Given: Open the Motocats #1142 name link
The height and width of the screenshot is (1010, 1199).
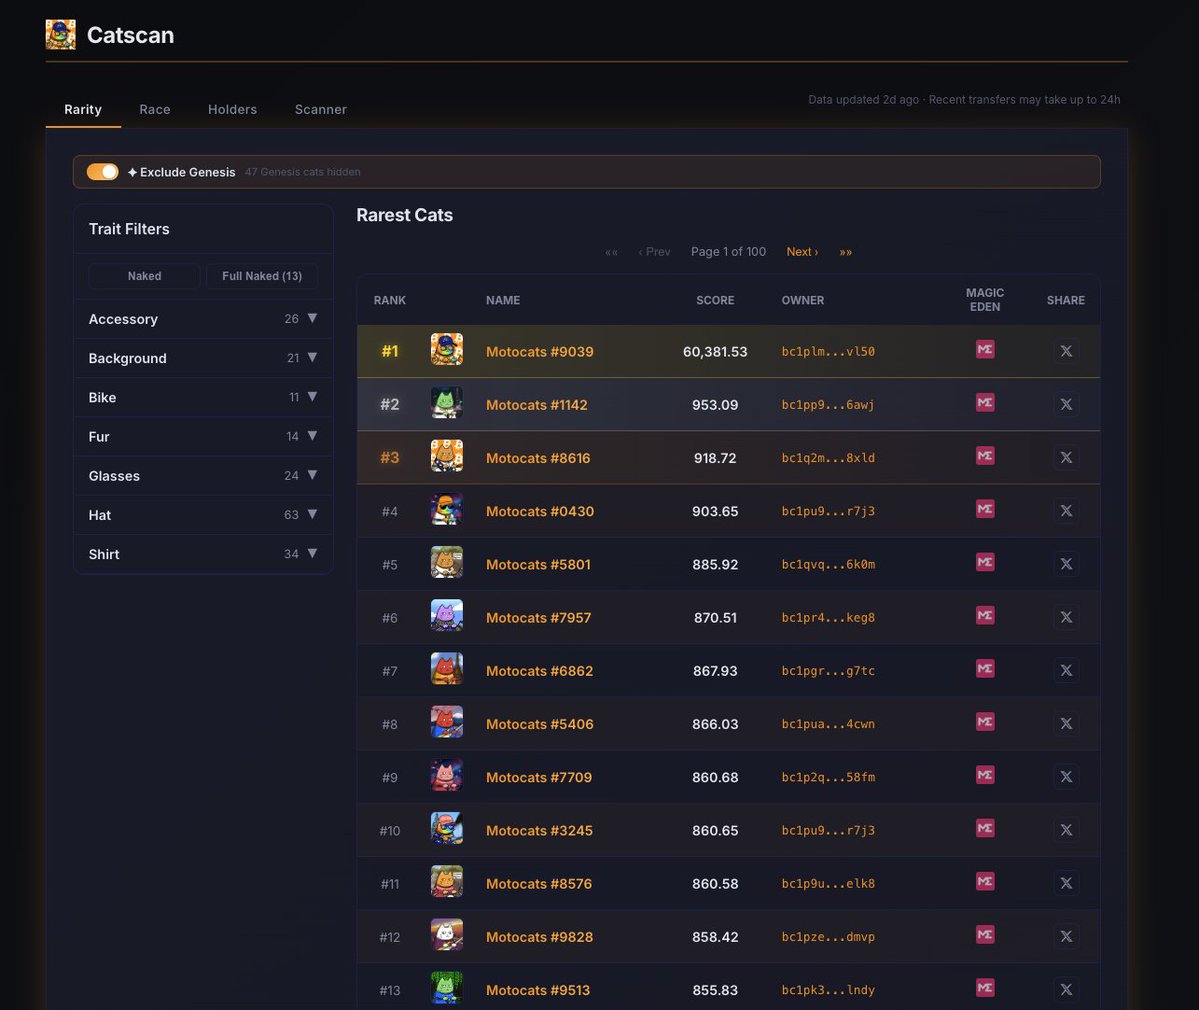Looking at the screenshot, I should 537,405.
